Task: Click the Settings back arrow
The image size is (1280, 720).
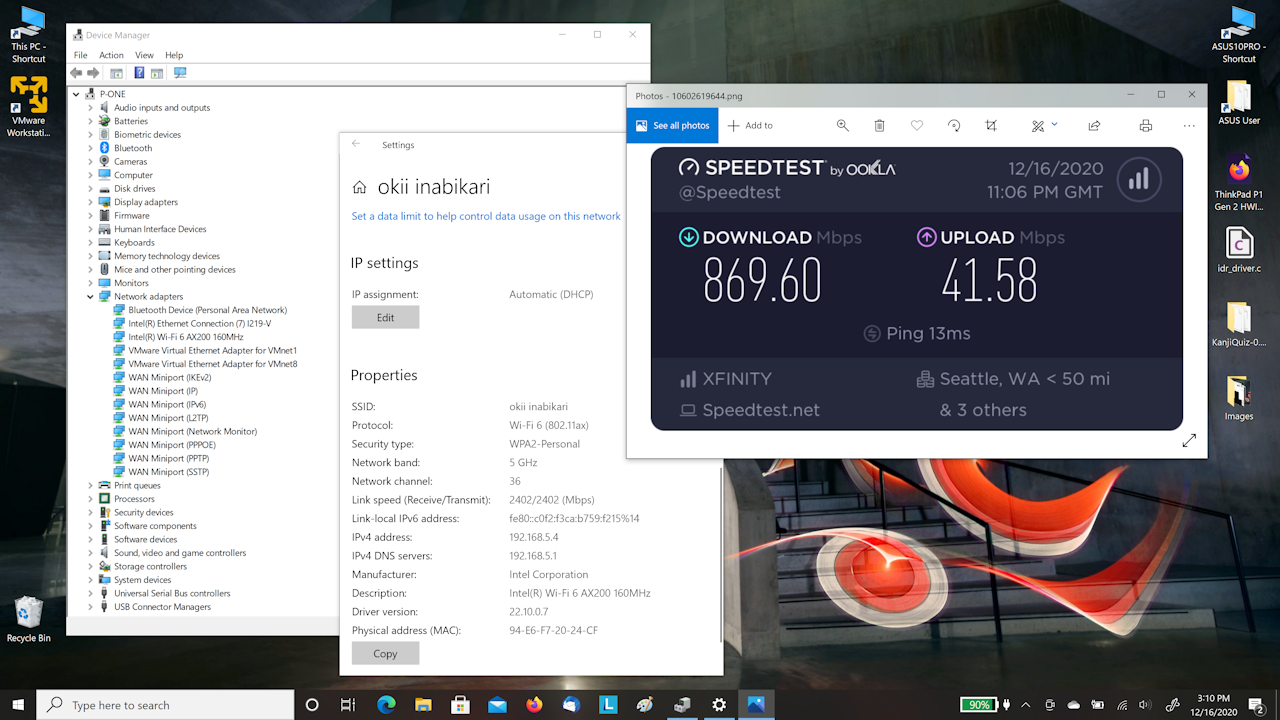Action: pos(356,144)
